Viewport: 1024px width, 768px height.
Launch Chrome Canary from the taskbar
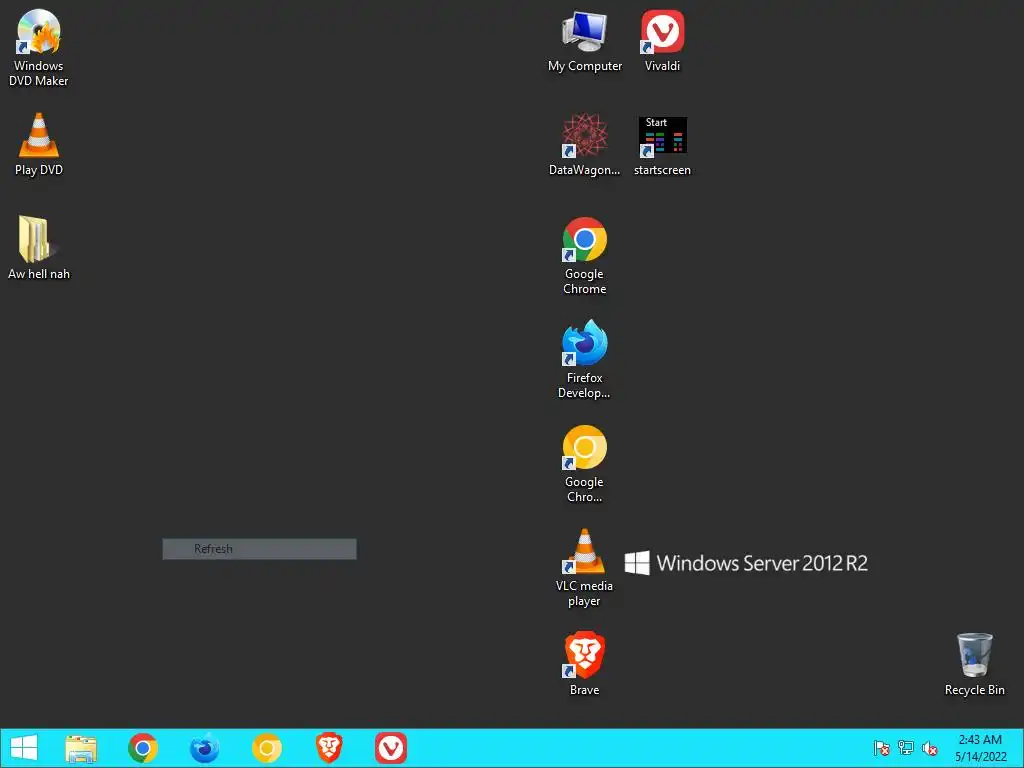pyautogui.click(x=266, y=748)
